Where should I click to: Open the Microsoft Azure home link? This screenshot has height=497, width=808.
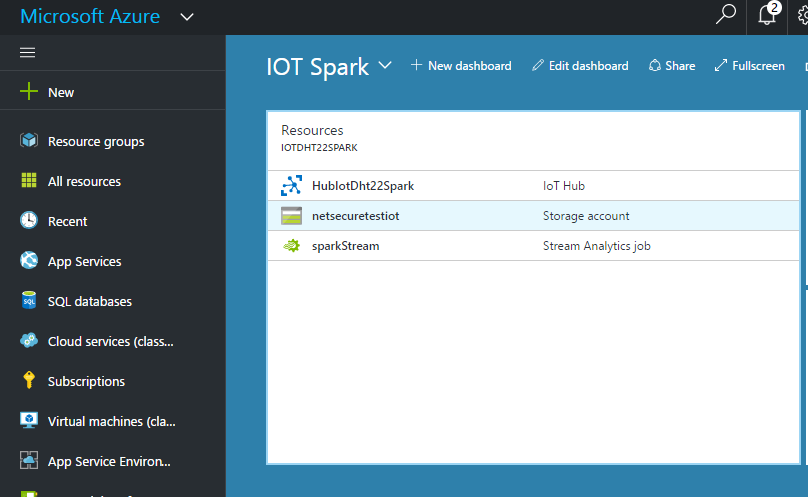coord(90,16)
